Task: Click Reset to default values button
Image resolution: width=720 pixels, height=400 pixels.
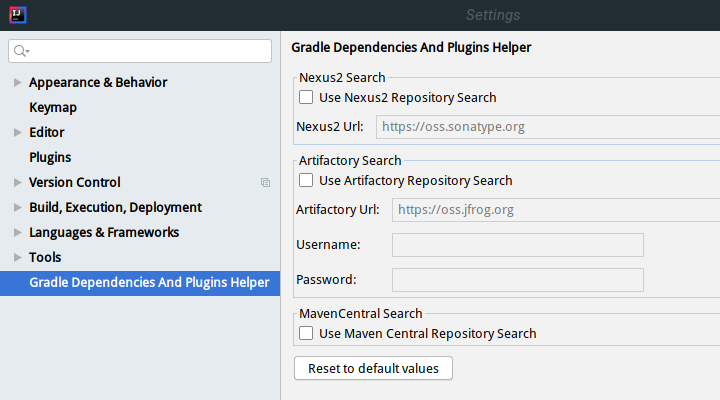Action: (x=373, y=368)
